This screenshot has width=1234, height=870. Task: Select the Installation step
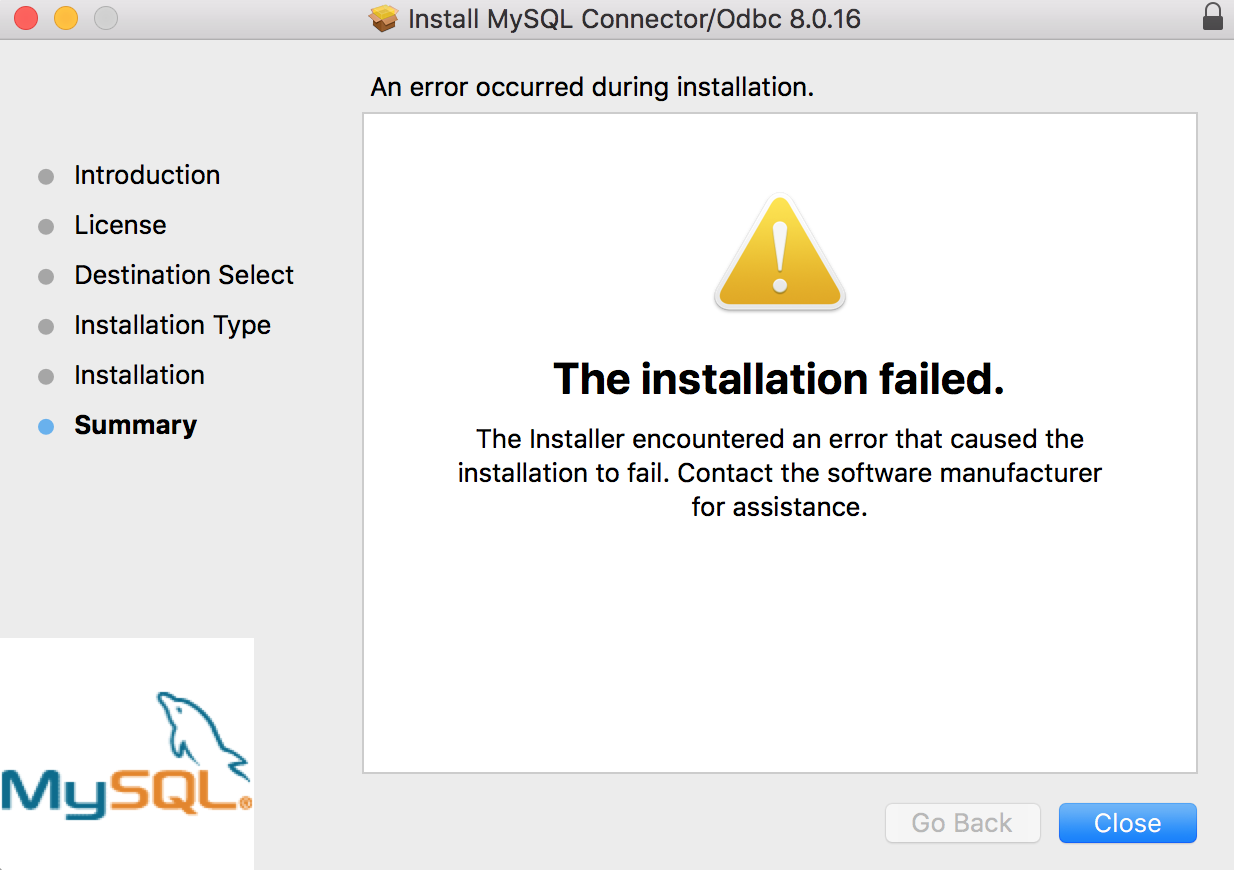click(139, 375)
